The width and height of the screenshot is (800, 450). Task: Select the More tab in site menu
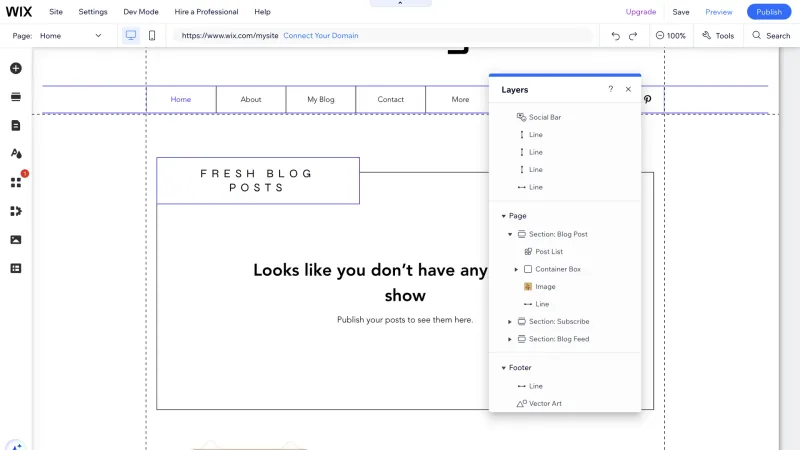pos(460,99)
